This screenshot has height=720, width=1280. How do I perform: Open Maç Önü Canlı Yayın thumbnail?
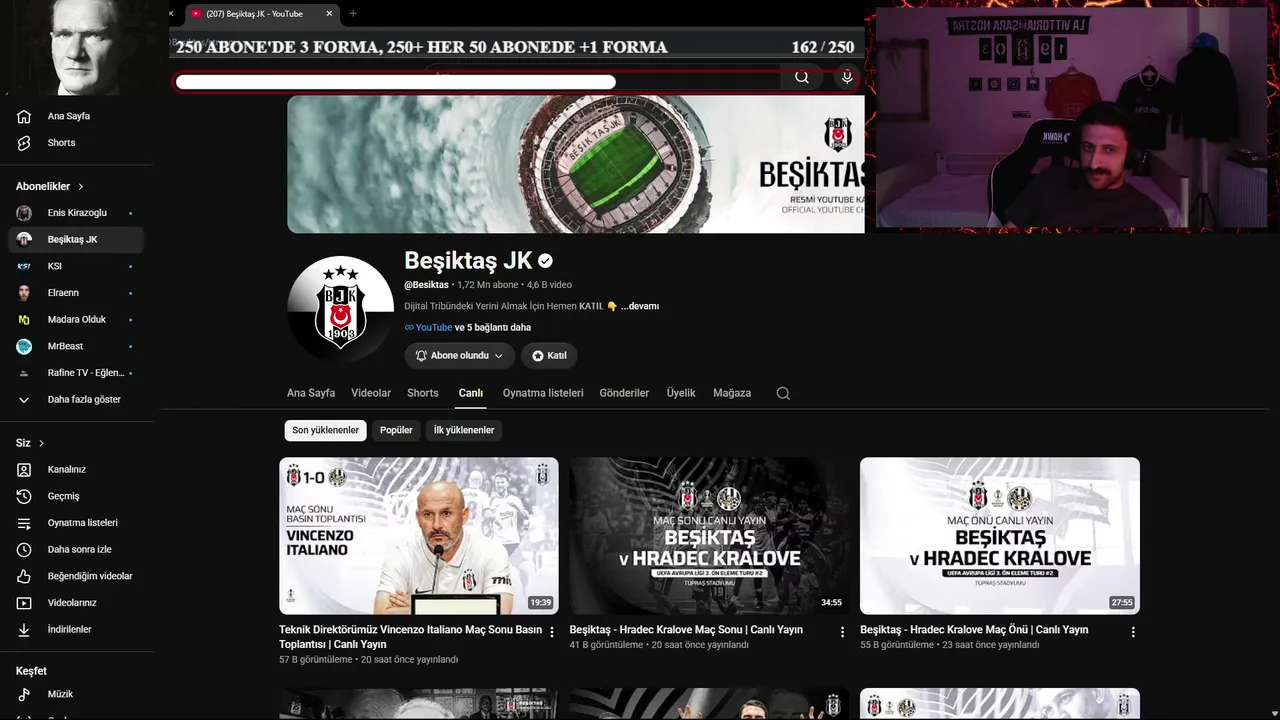(x=1000, y=536)
